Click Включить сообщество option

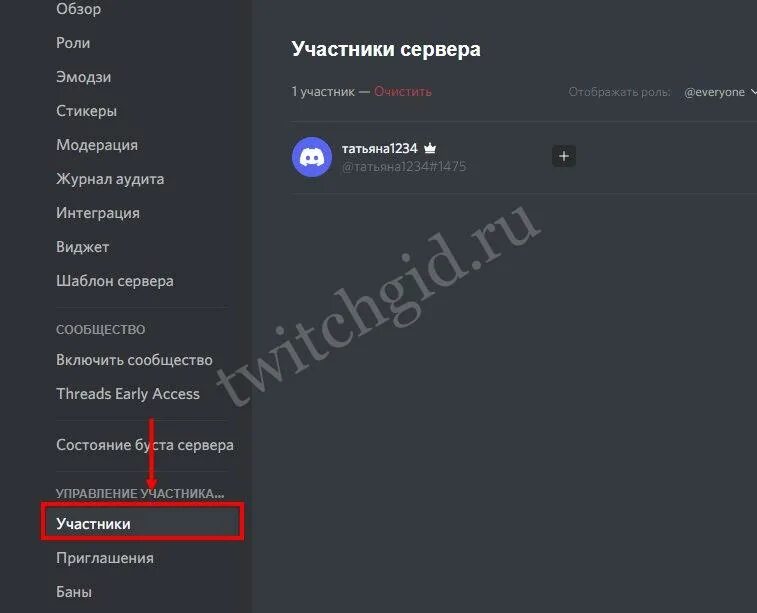tap(134, 360)
